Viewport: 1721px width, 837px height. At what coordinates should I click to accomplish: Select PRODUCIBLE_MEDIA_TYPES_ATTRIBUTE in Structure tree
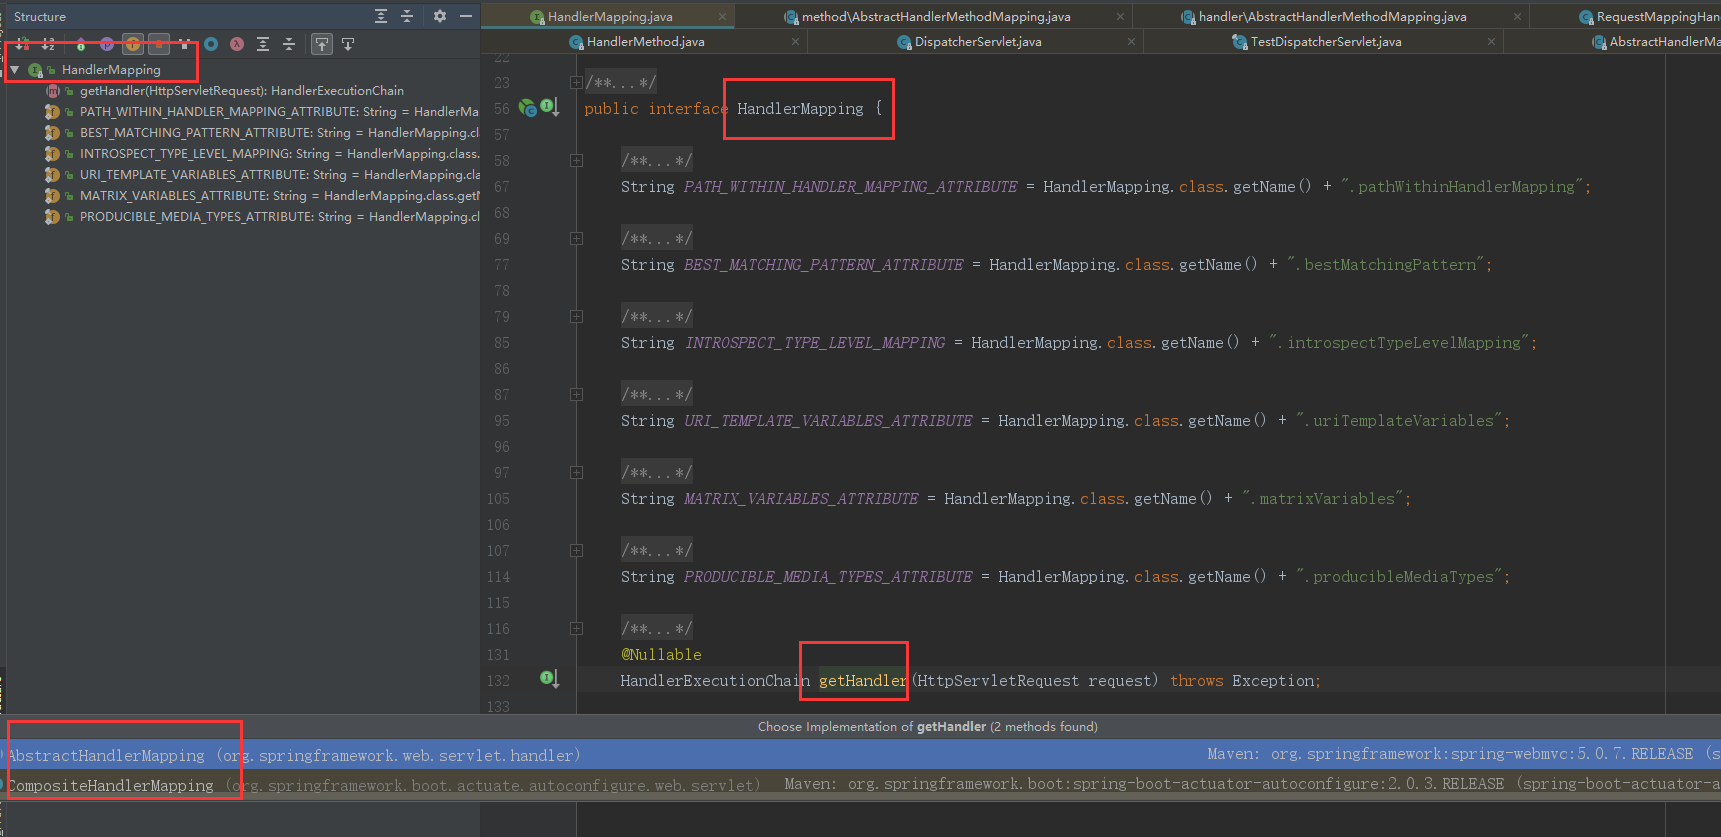[279, 217]
